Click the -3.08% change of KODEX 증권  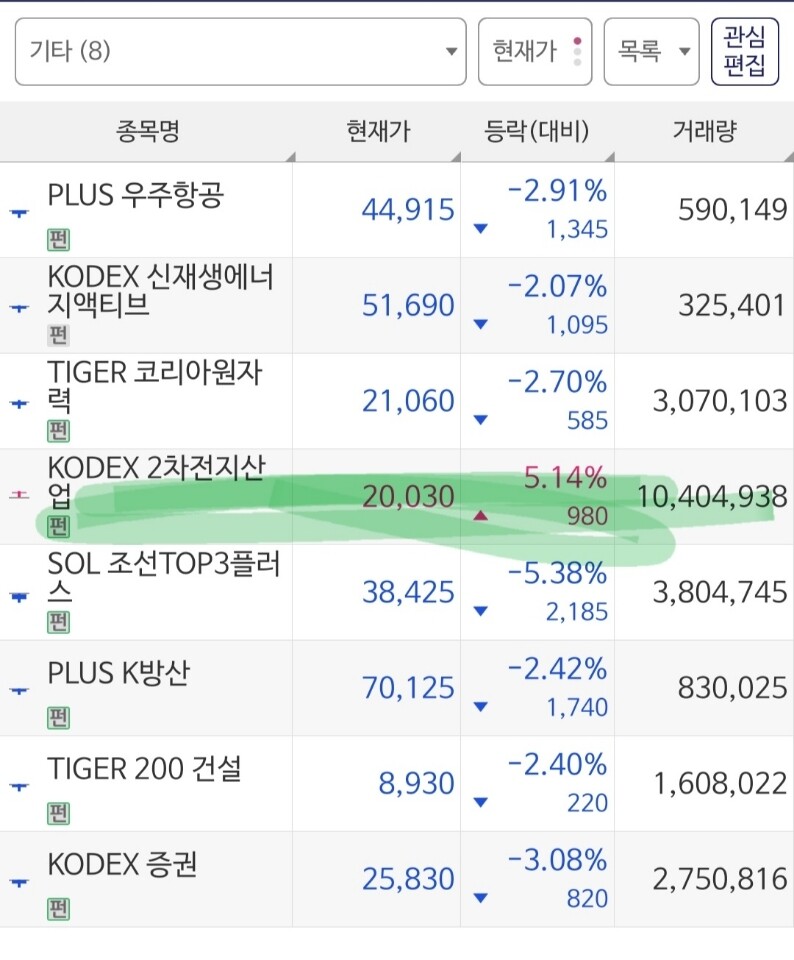[557, 860]
